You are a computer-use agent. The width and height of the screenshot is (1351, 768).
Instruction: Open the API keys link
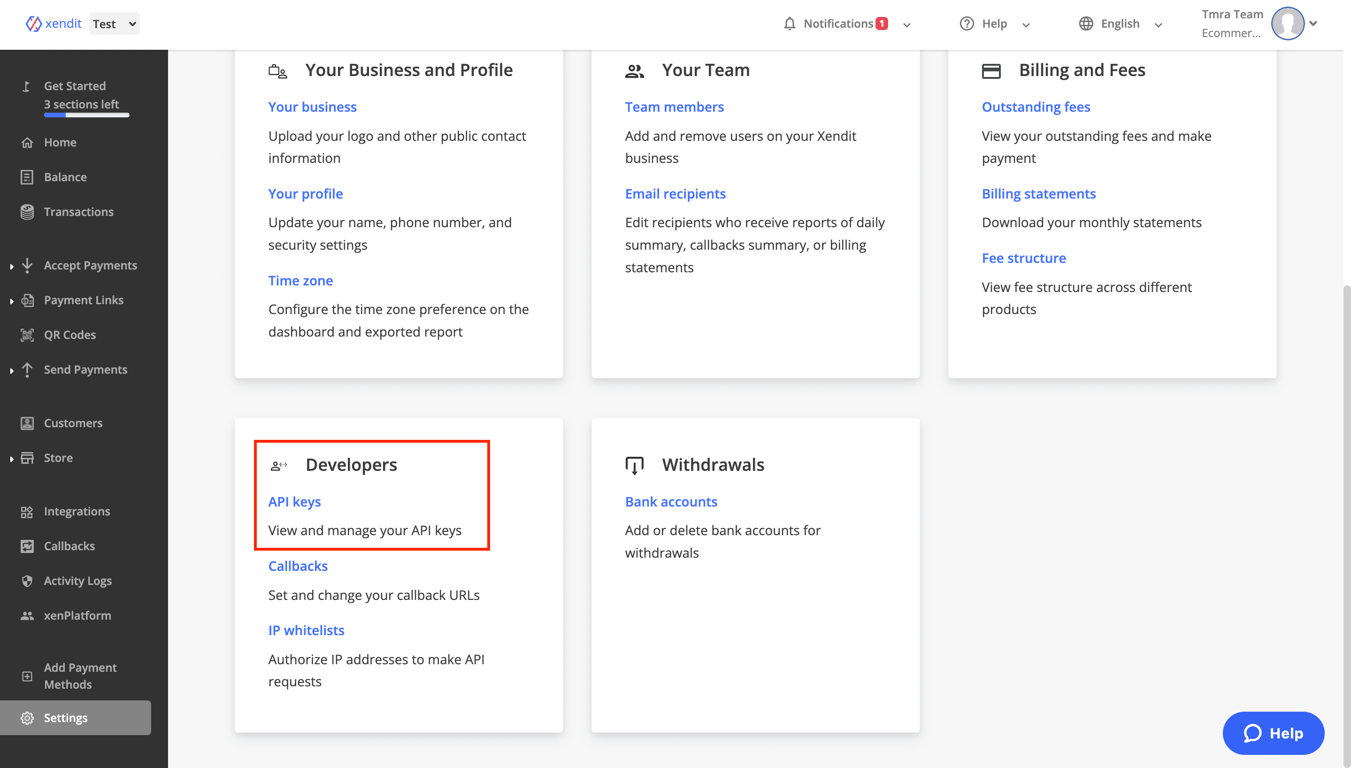294,502
